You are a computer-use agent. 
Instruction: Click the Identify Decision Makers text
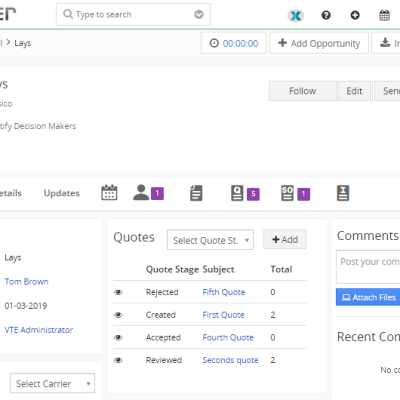click(x=38, y=126)
